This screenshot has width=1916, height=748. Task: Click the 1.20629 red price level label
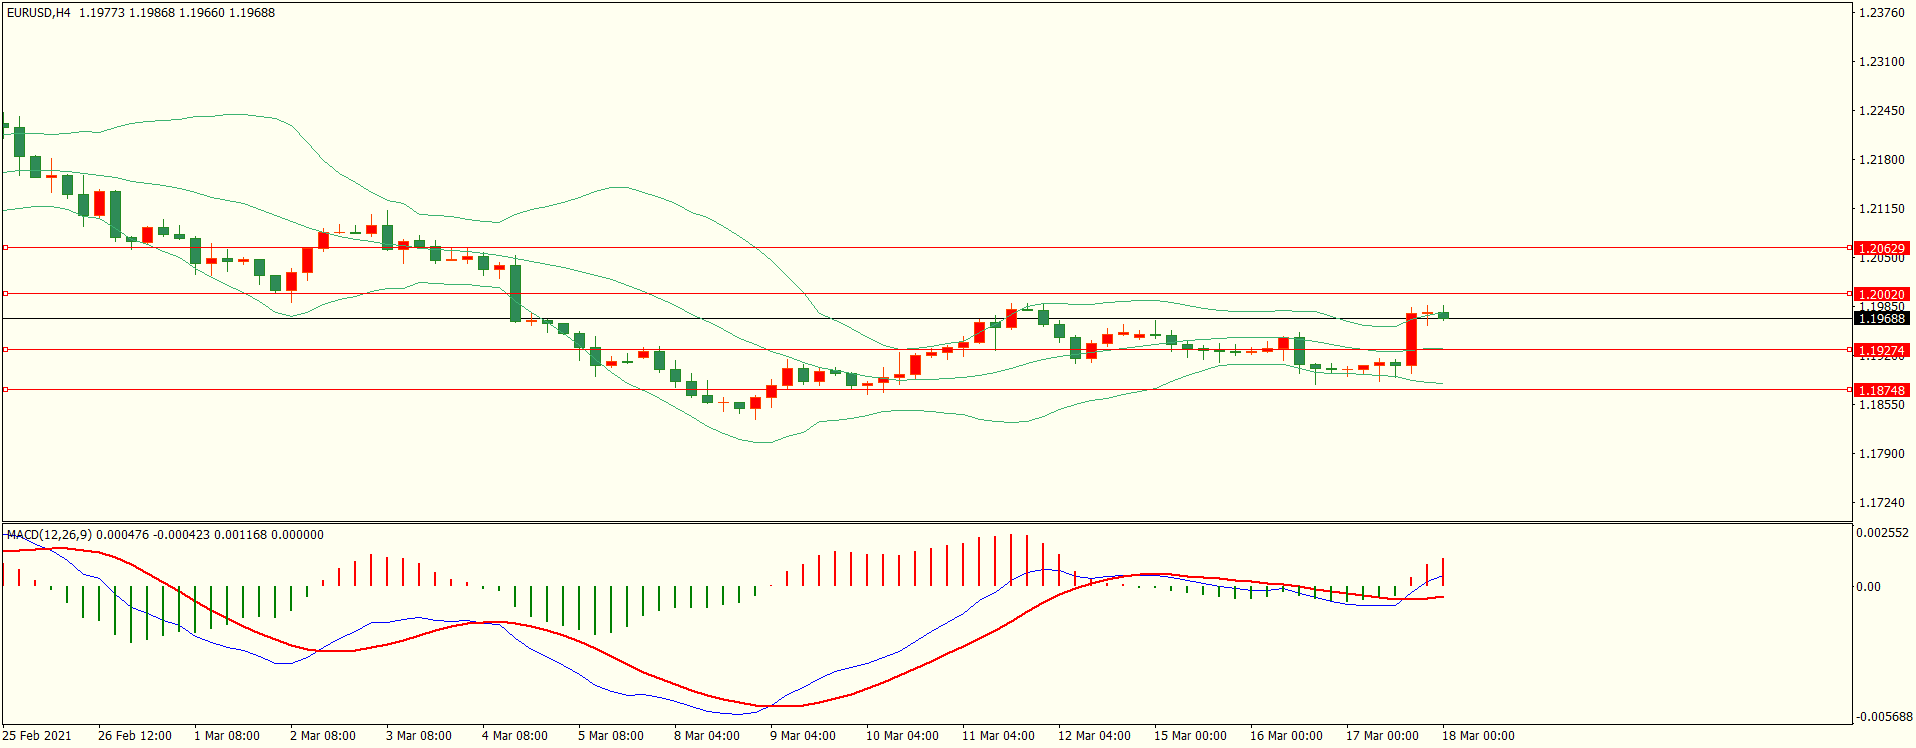[x=1881, y=248]
